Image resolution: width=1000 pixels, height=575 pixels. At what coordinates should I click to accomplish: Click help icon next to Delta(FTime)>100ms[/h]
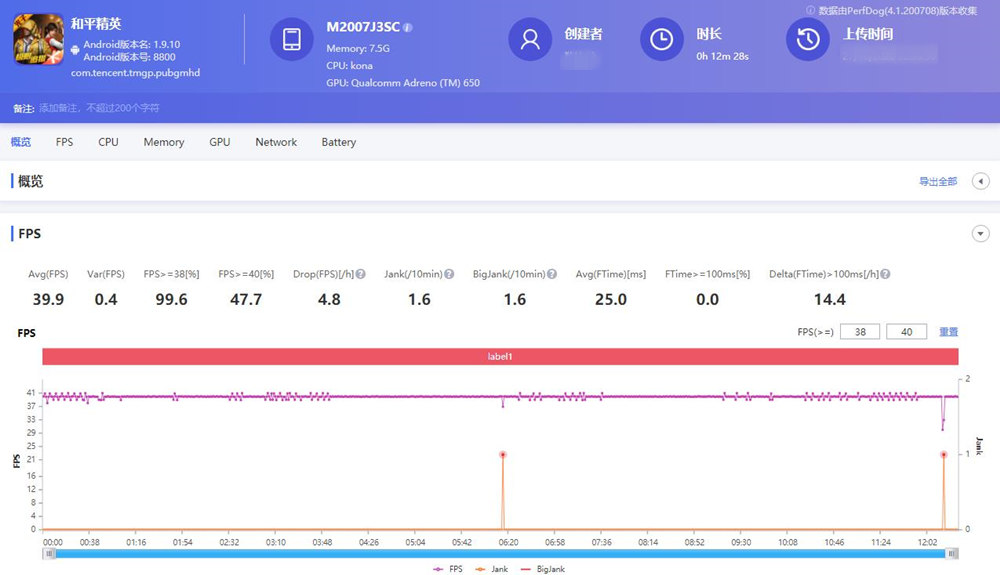pyautogui.click(x=885, y=274)
